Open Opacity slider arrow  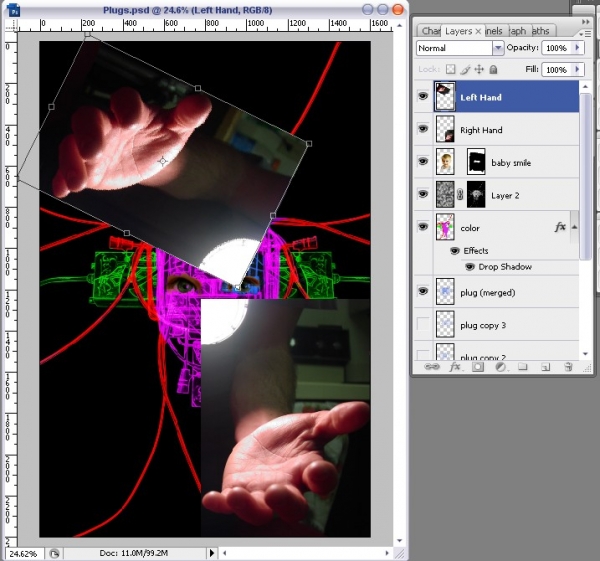point(577,47)
